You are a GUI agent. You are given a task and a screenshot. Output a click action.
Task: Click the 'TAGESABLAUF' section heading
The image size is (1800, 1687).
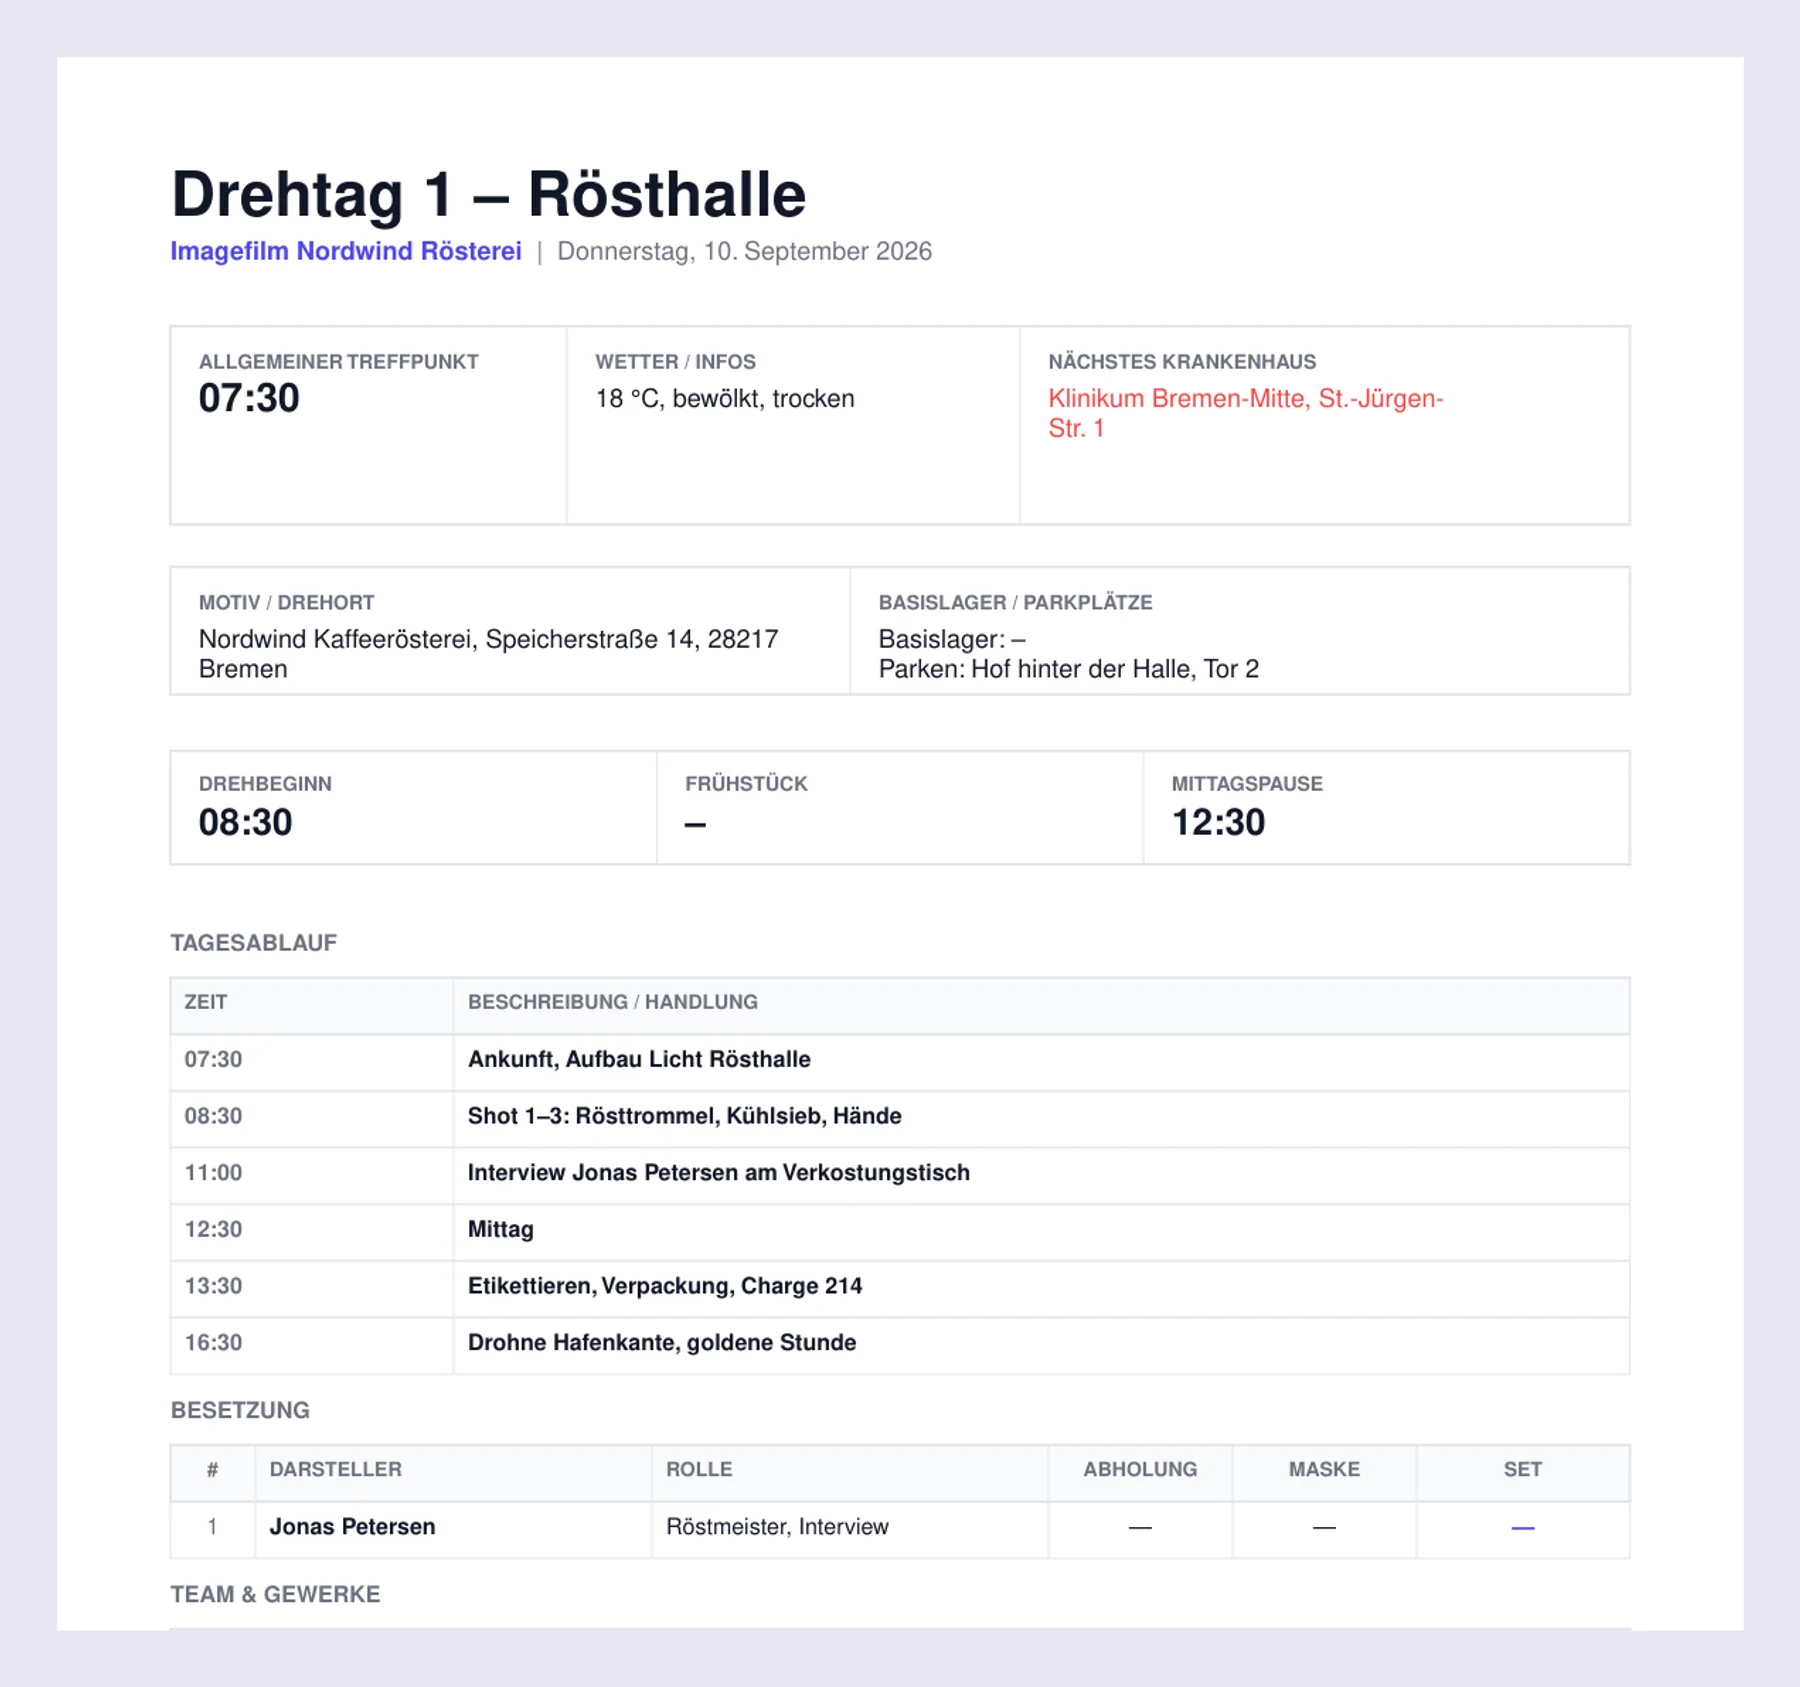coord(254,943)
